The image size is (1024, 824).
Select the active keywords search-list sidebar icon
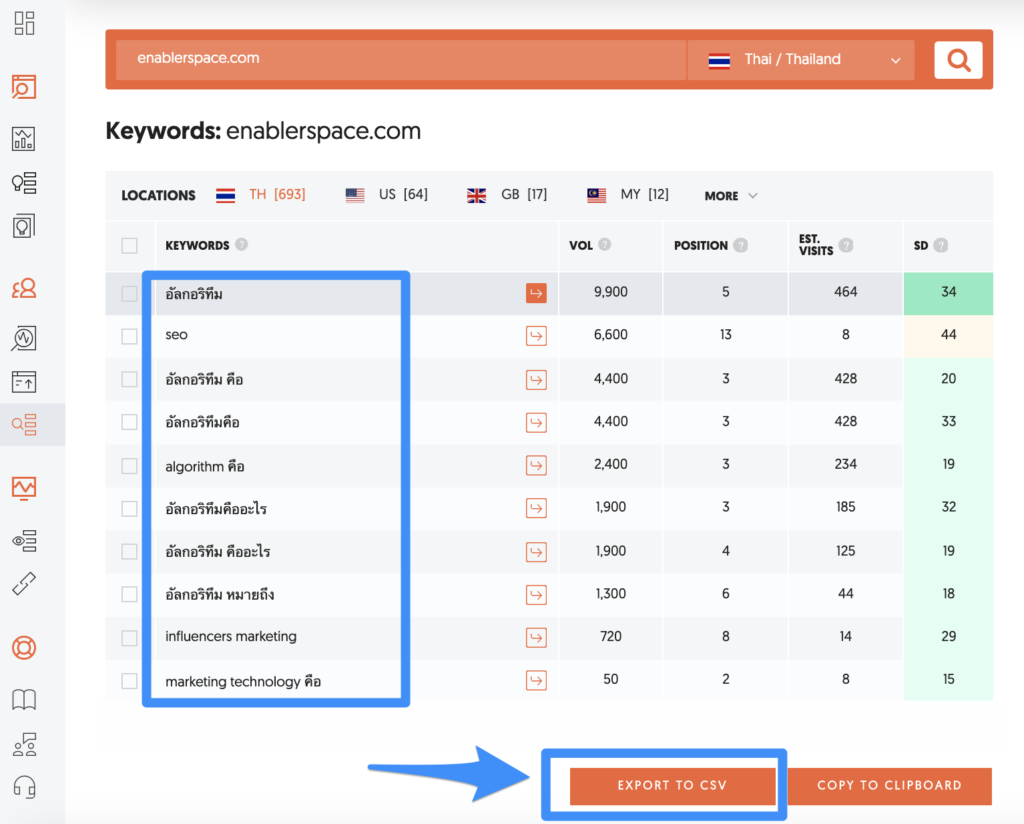click(x=24, y=425)
